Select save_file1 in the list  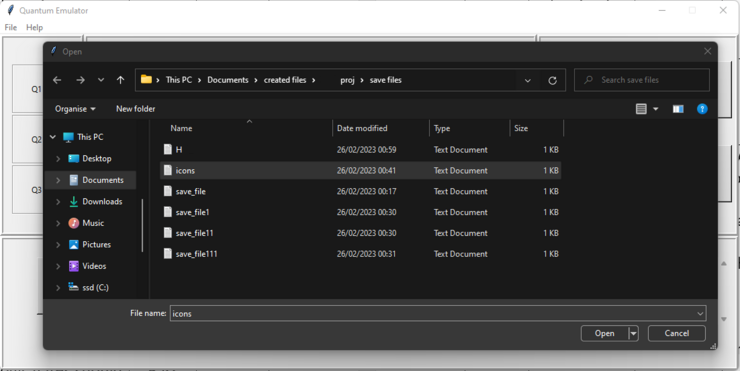coord(361,212)
